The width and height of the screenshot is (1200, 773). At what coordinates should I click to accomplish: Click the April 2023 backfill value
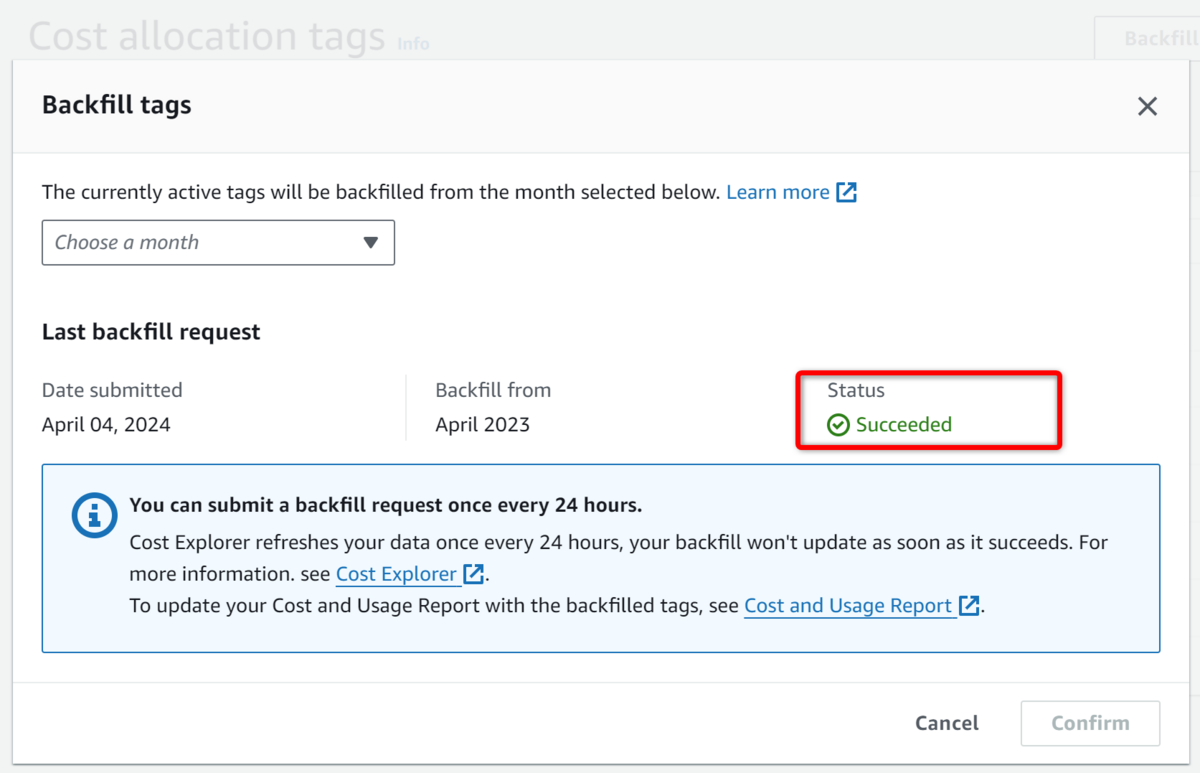[482, 425]
